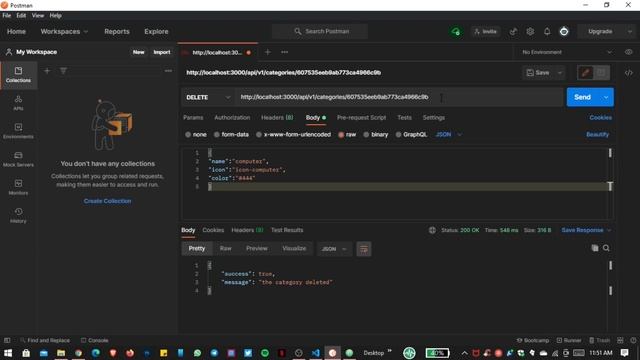Open collections panel more options ellipsis
Screen dimensions: 640x360
(x=168, y=71)
